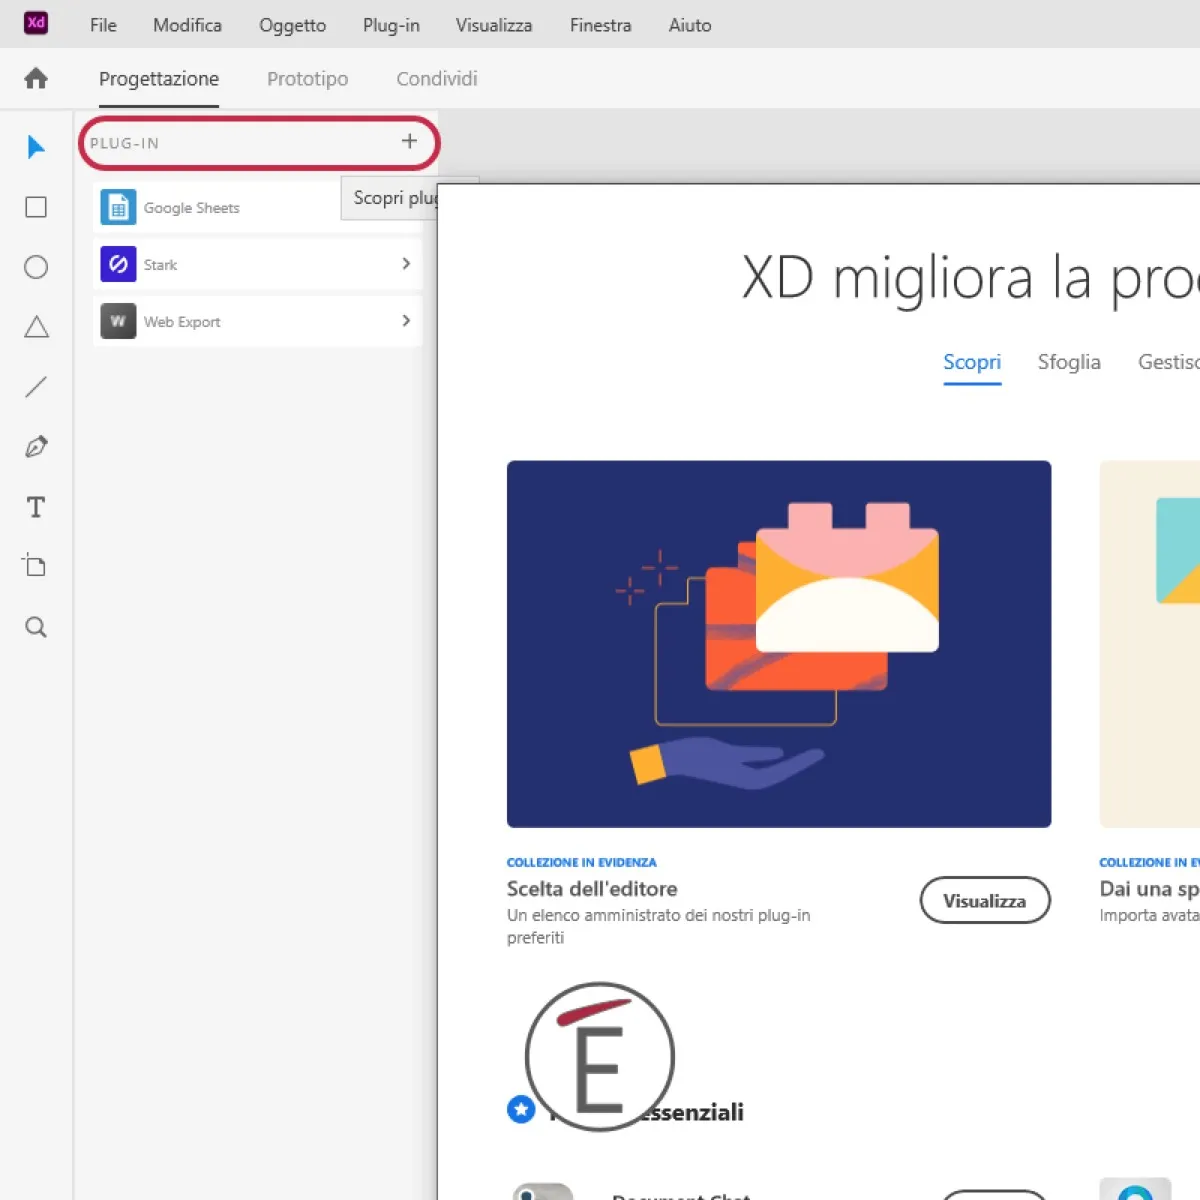This screenshot has width=1200, height=1200.
Task: Expand Stark plugin options
Action: tap(406, 264)
